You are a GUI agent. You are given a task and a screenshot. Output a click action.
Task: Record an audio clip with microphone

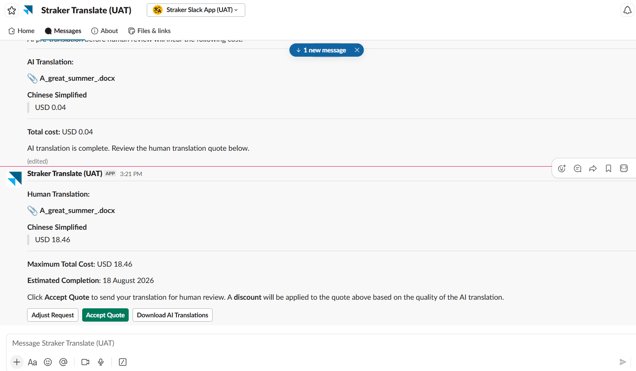pos(101,362)
